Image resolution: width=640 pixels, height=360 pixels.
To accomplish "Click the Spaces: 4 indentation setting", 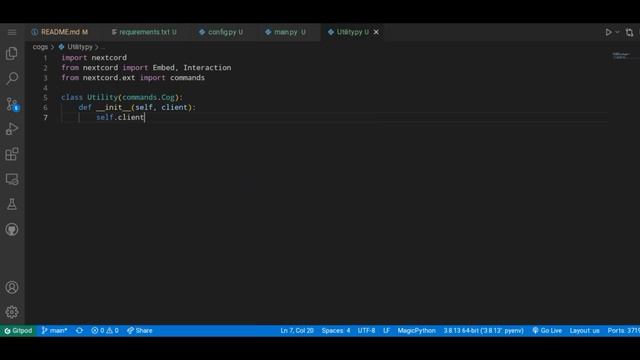I will [x=336, y=331].
